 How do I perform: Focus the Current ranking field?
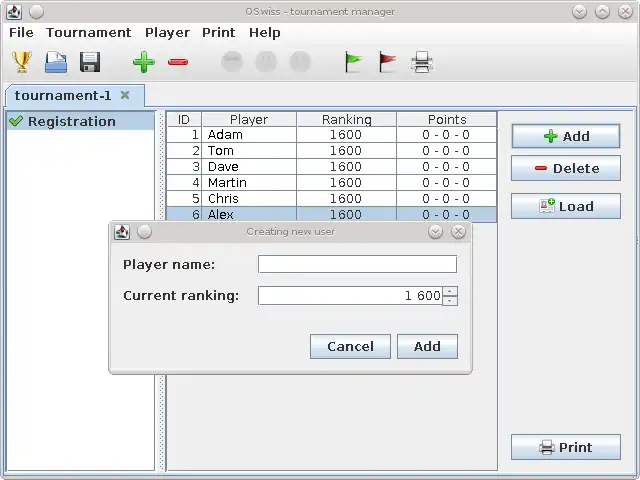[x=350, y=296]
